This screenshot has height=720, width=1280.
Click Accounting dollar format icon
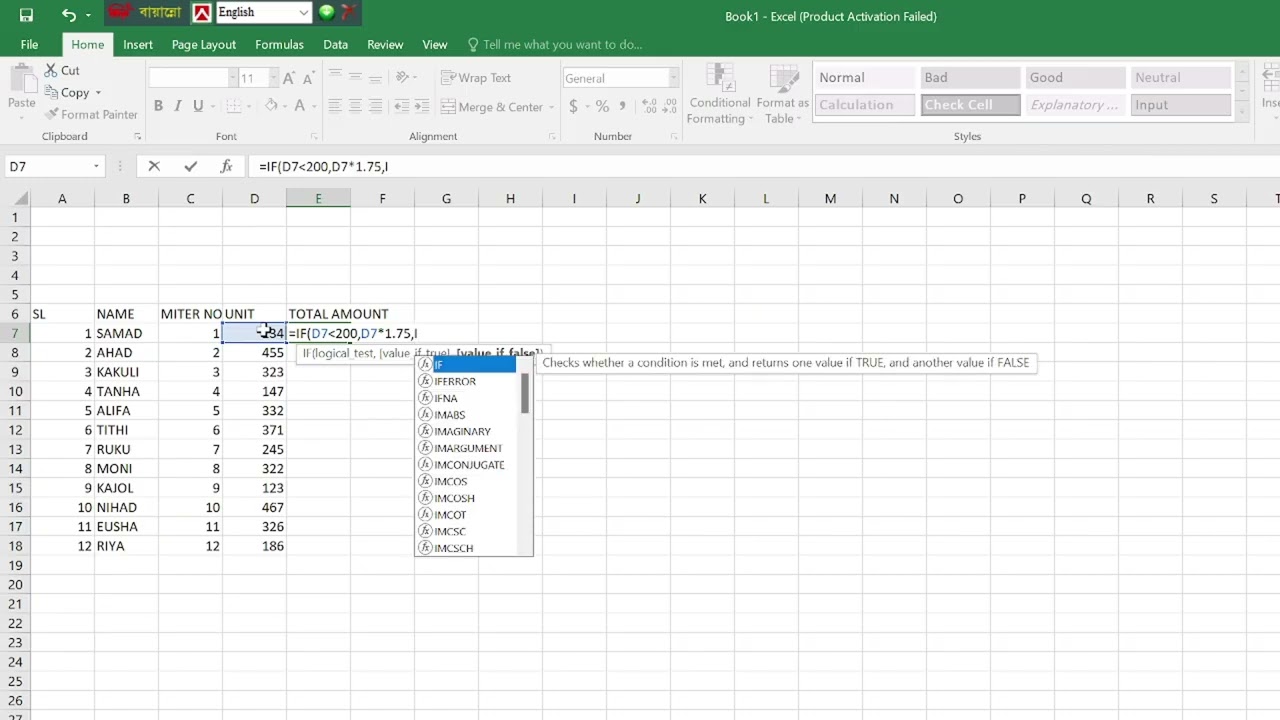(x=573, y=107)
